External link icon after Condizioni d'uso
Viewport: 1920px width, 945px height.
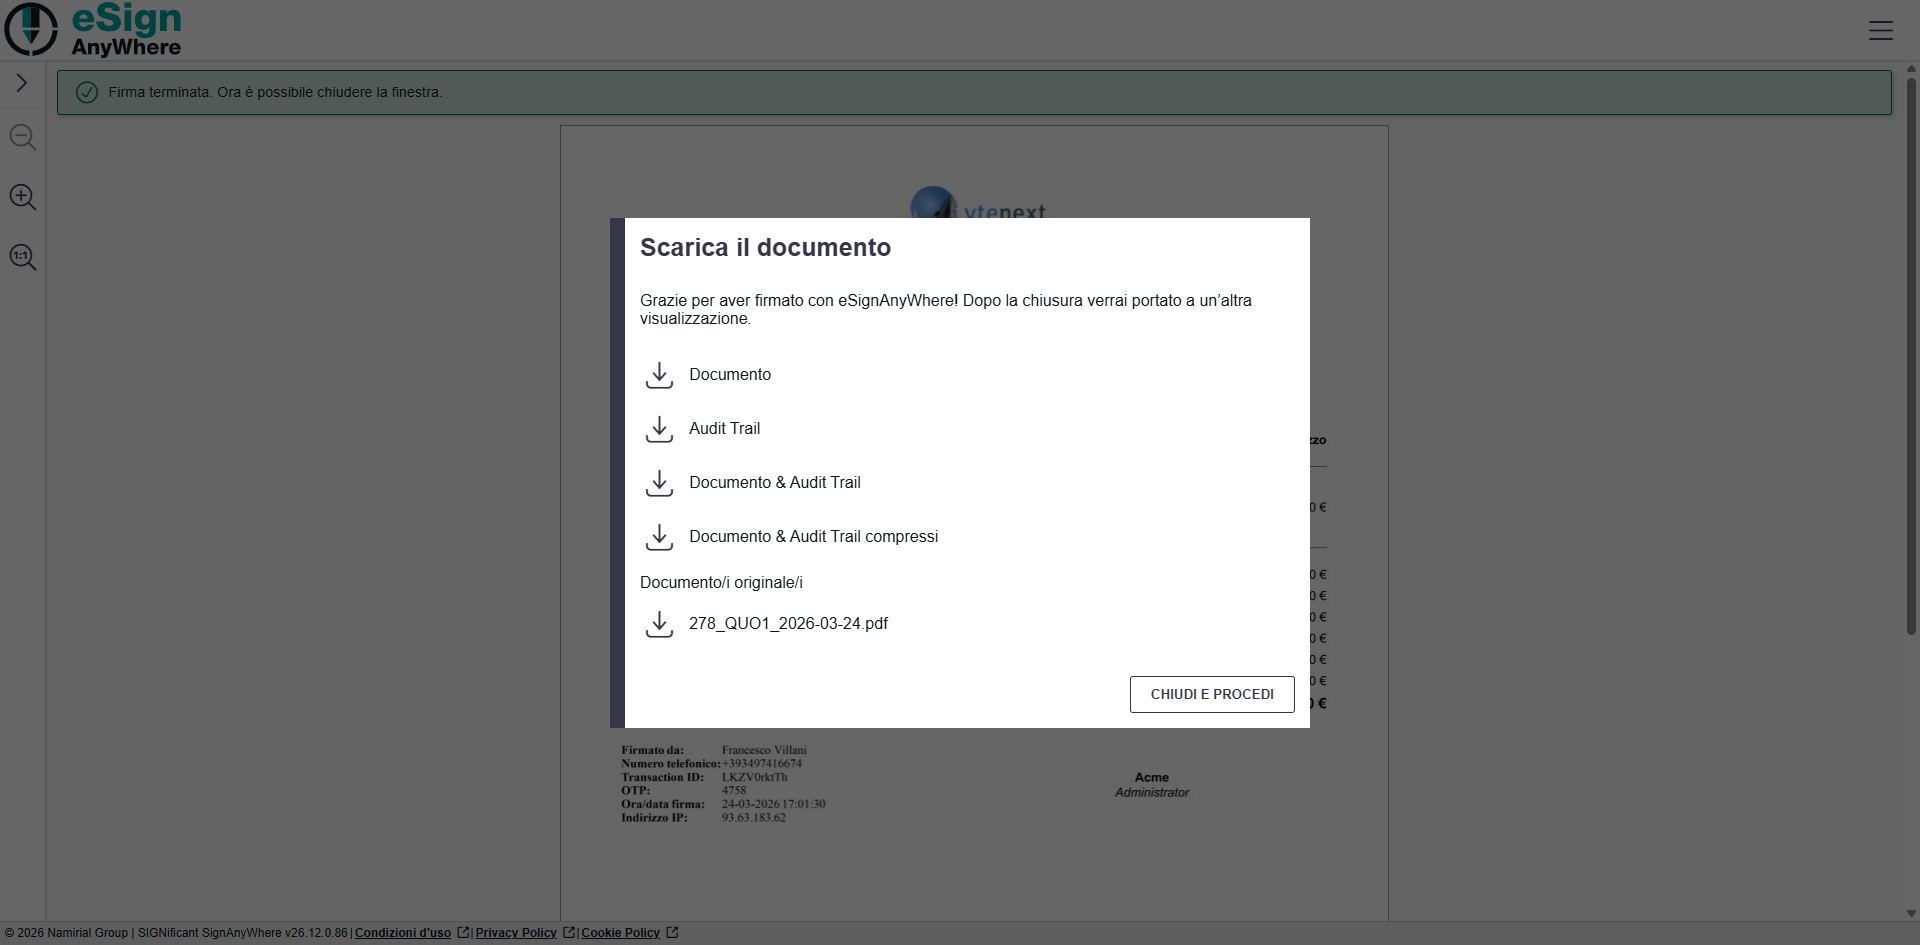(463, 932)
